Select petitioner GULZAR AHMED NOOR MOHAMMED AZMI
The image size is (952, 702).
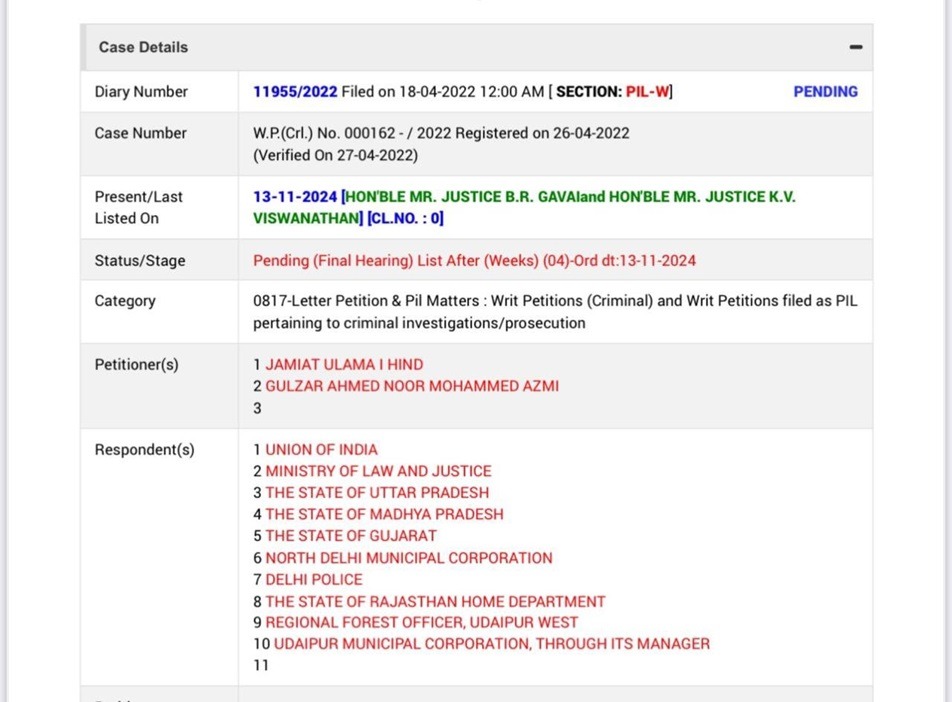(412, 386)
